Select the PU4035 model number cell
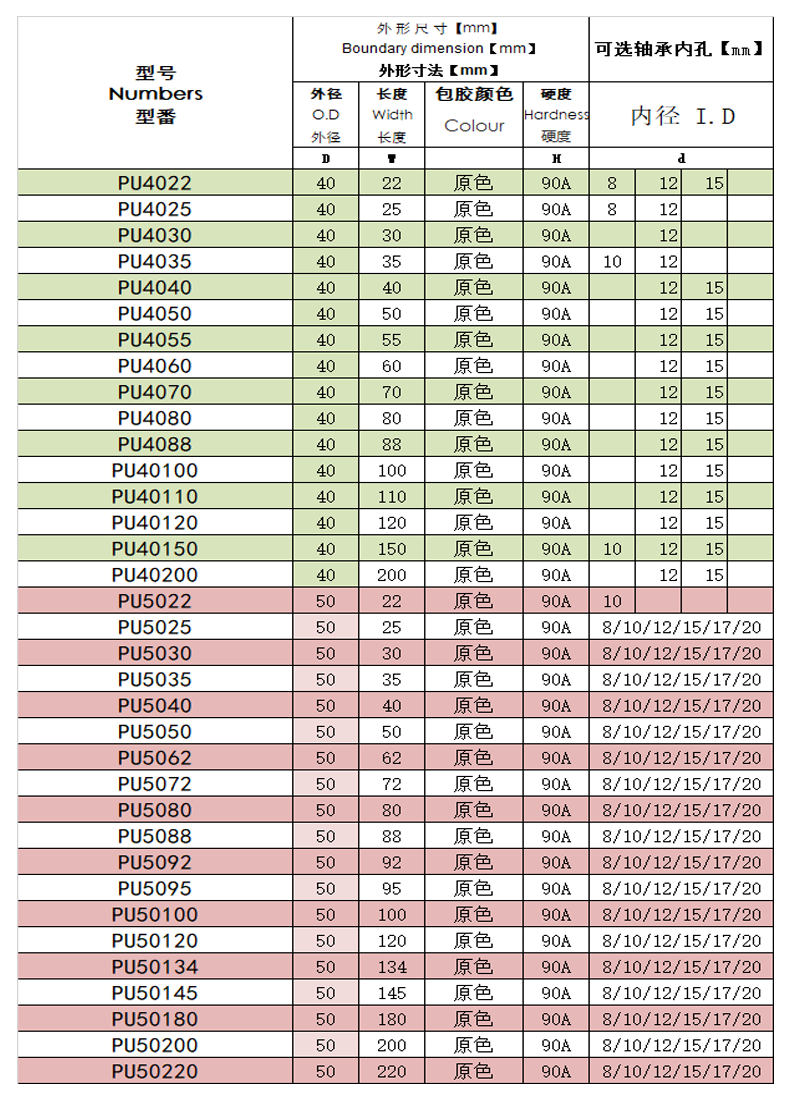790x1100 pixels. (155, 262)
